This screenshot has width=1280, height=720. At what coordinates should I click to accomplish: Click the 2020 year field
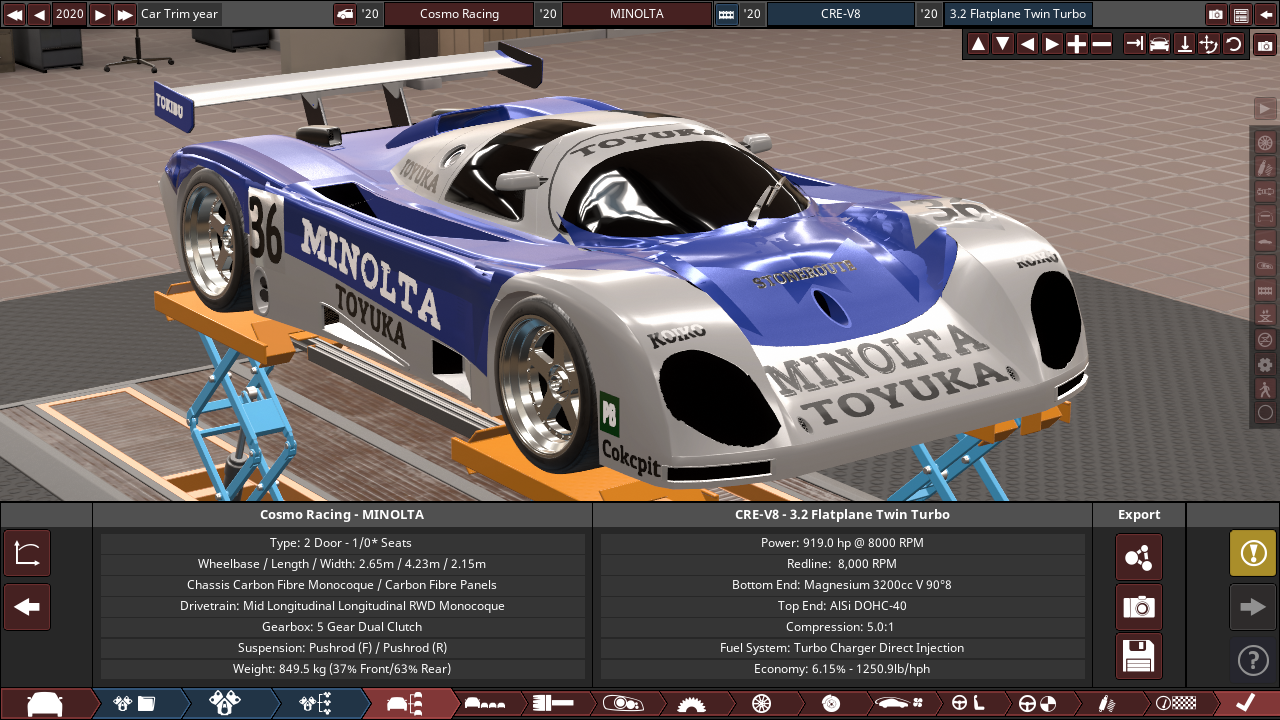point(70,14)
